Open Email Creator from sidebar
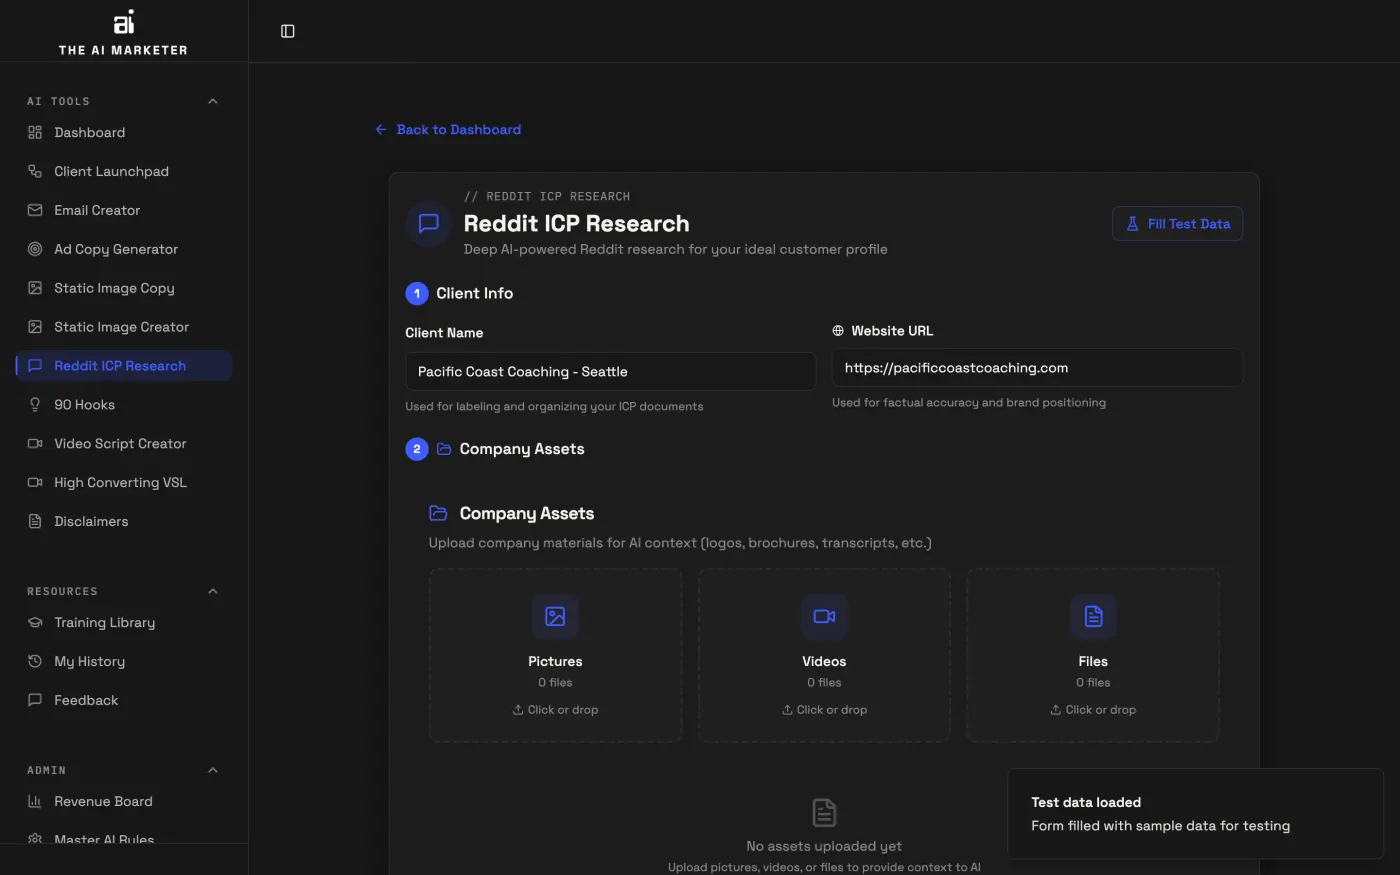 tap(124, 210)
